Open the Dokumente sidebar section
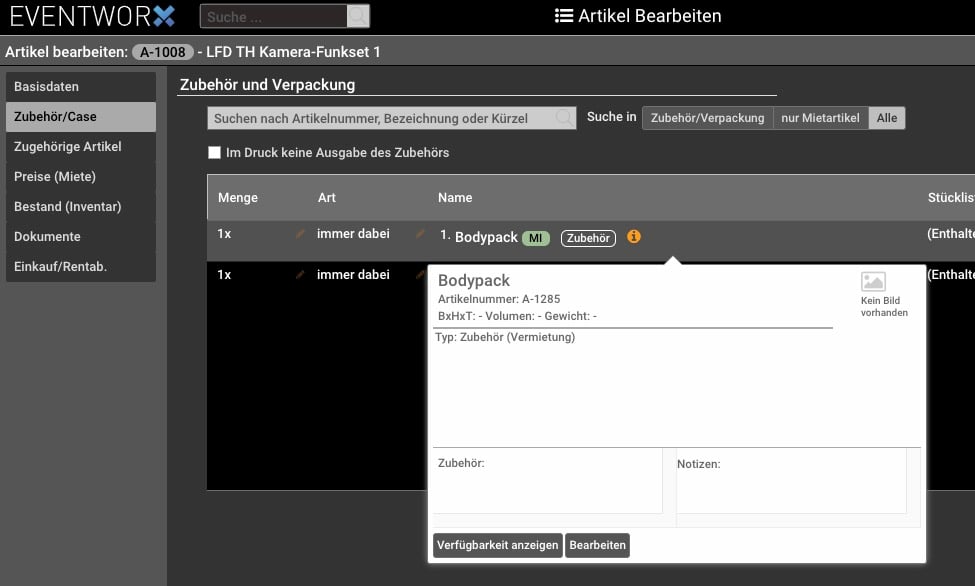This screenshot has height=586, width=975. (81, 237)
